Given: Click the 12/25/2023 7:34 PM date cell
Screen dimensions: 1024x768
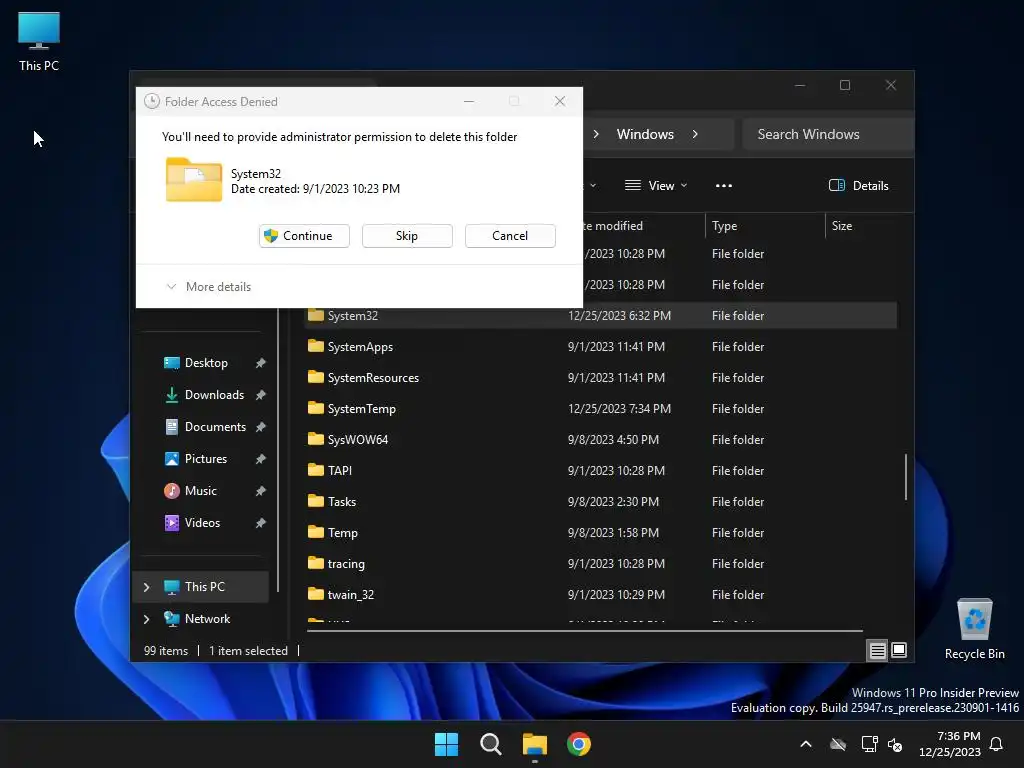Looking at the screenshot, I should (619, 409).
